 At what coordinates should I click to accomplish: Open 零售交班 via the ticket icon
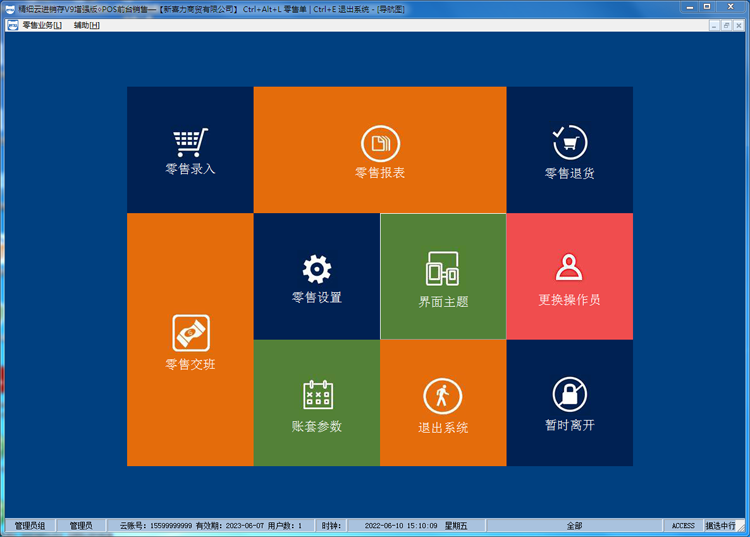(x=190, y=333)
